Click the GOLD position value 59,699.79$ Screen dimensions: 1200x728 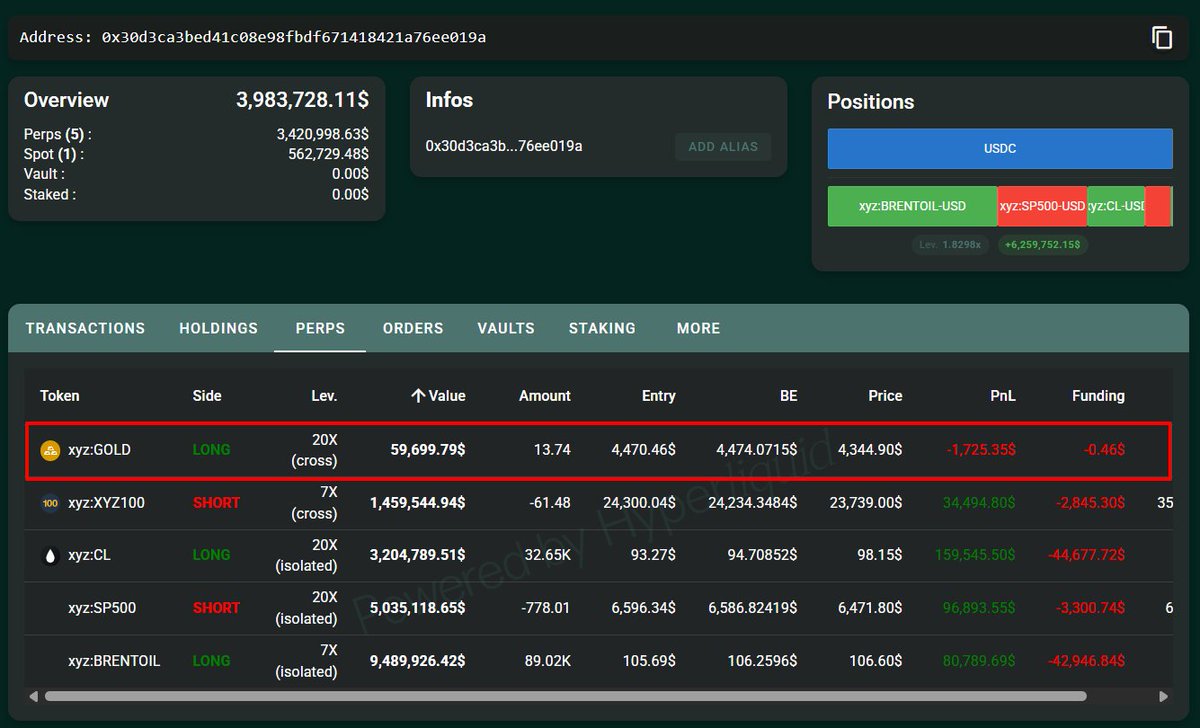tap(427, 450)
